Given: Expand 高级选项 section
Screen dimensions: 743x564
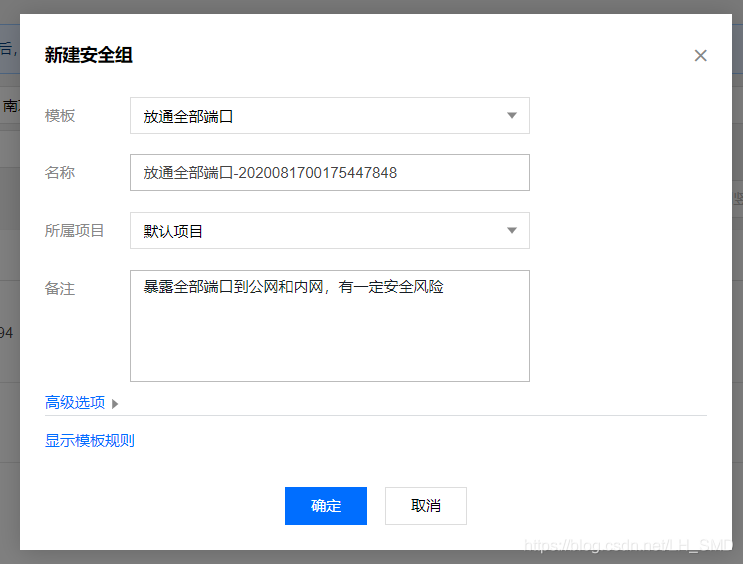Looking at the screenshot, I should [x=82, y=403].
